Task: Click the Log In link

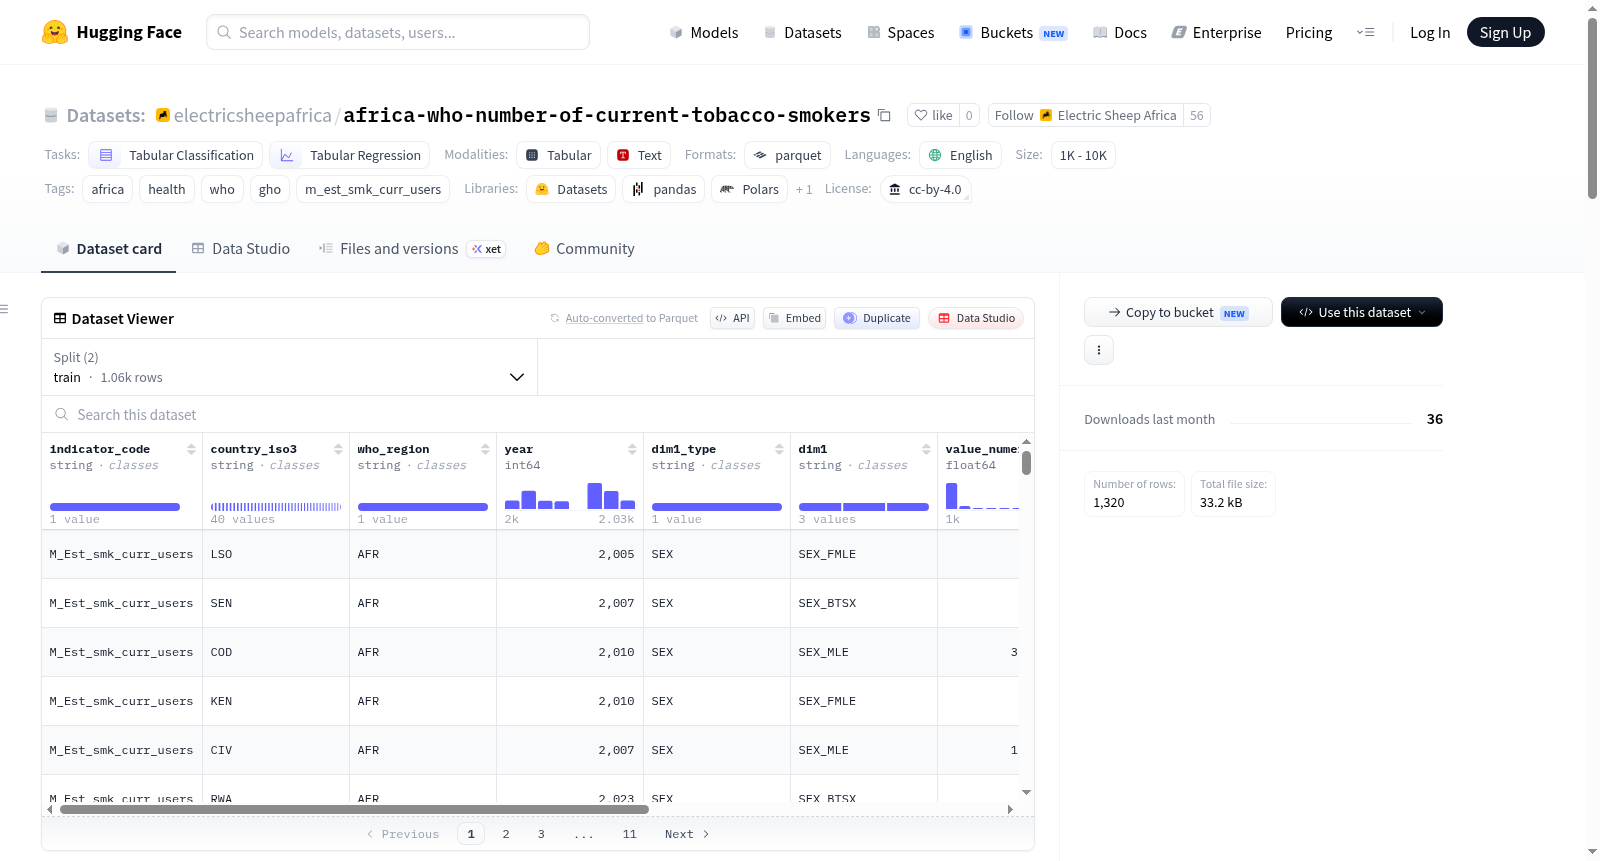Action: (1430, 32)
